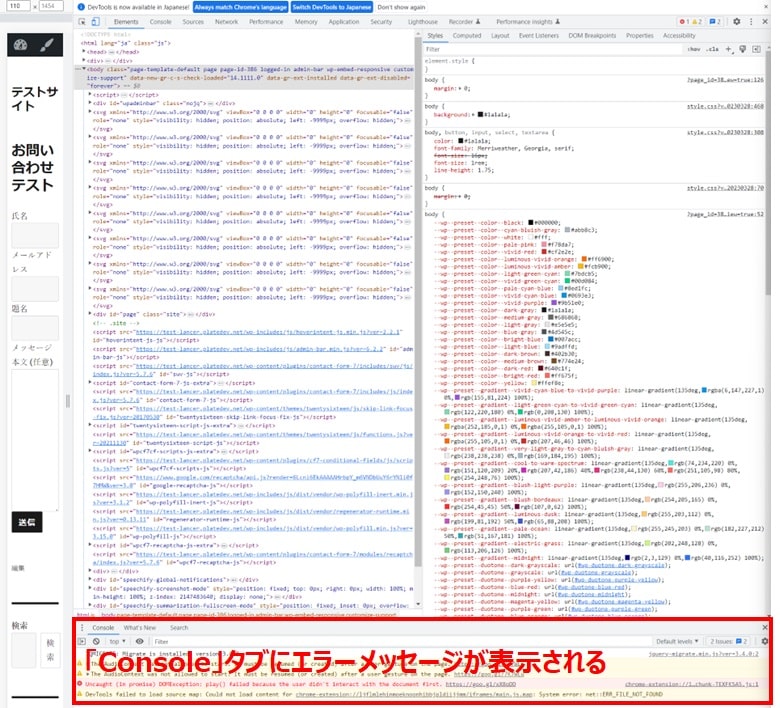Open the Search drawer tab
780x708 pixels.
[x=179, y=628]
